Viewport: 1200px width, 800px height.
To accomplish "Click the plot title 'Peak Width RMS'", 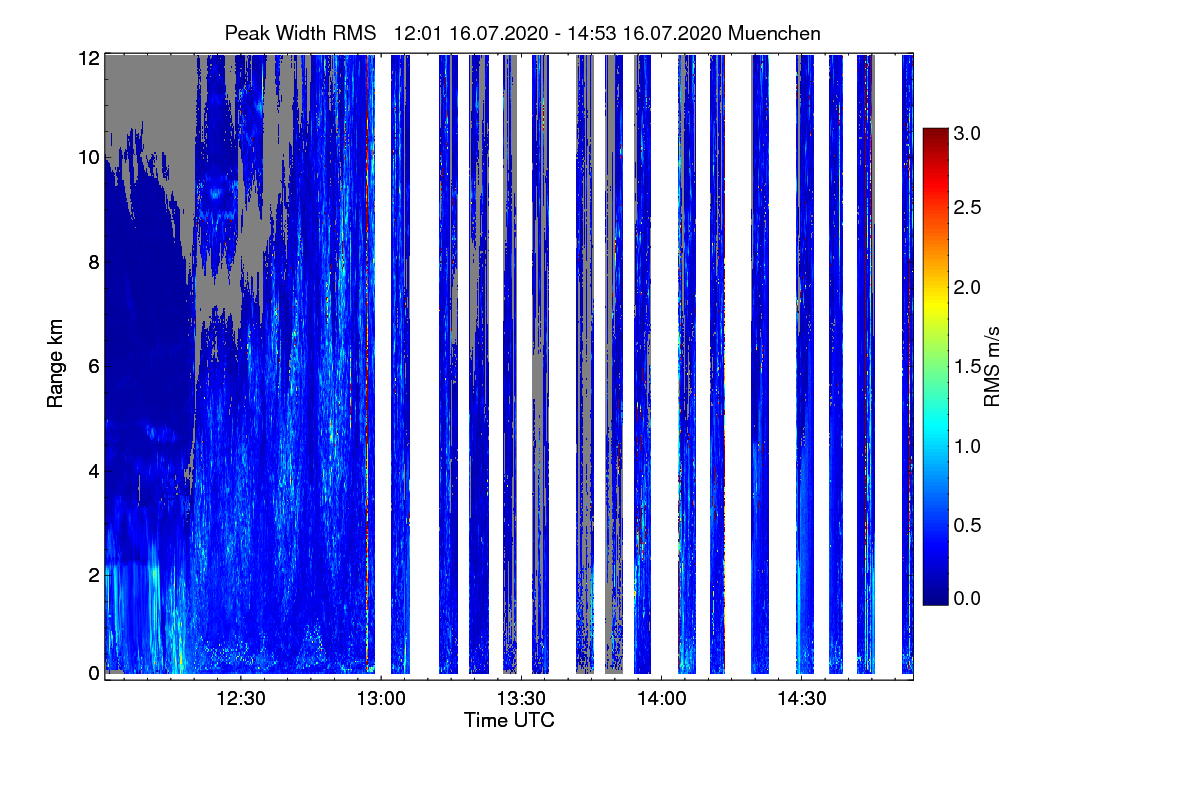I will click(x=300, y=33).
